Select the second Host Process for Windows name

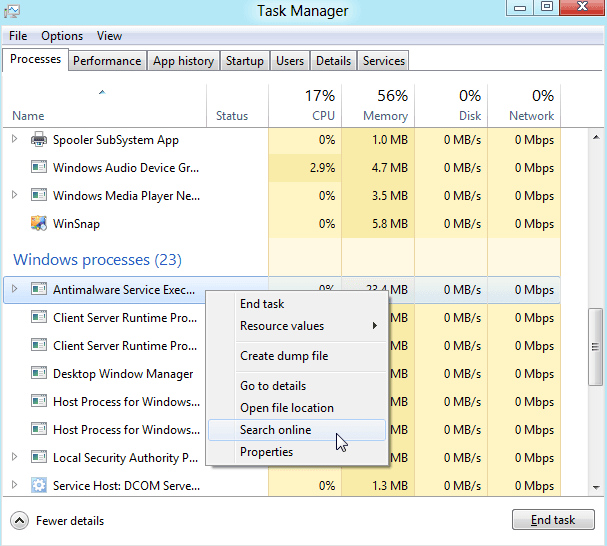(127, 430)
